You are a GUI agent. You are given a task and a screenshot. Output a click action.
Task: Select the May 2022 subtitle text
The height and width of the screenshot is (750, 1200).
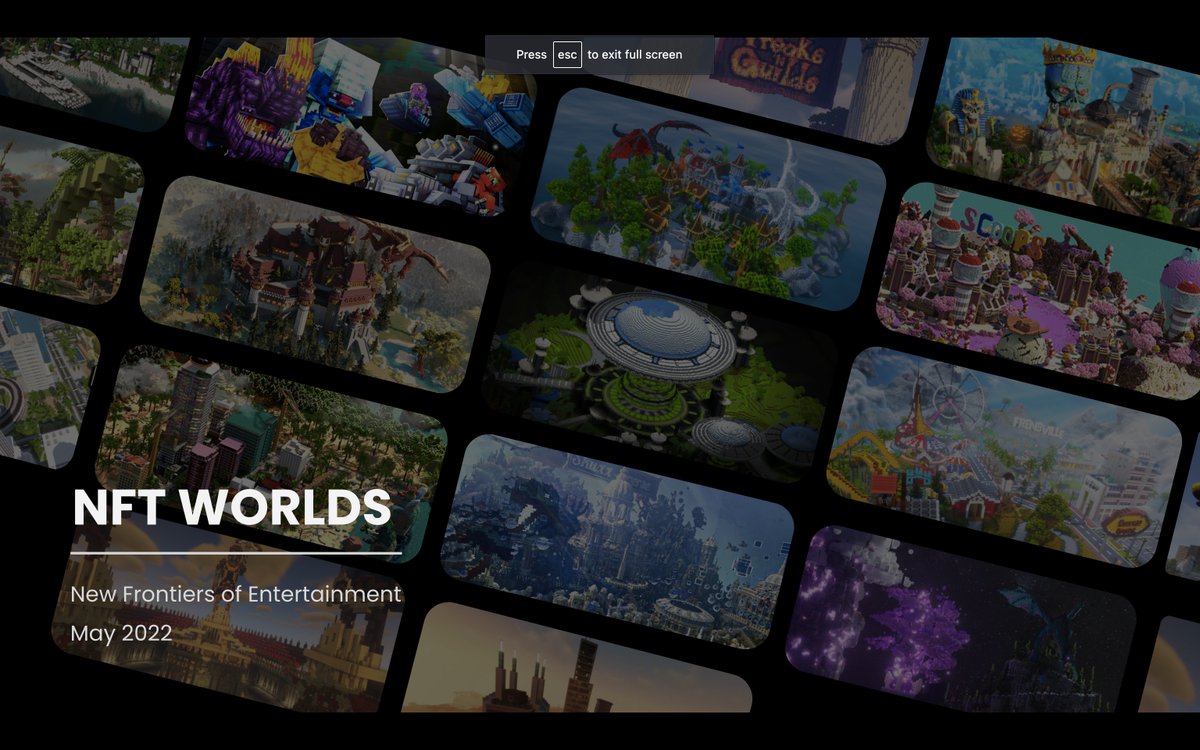tap(120, 632)
